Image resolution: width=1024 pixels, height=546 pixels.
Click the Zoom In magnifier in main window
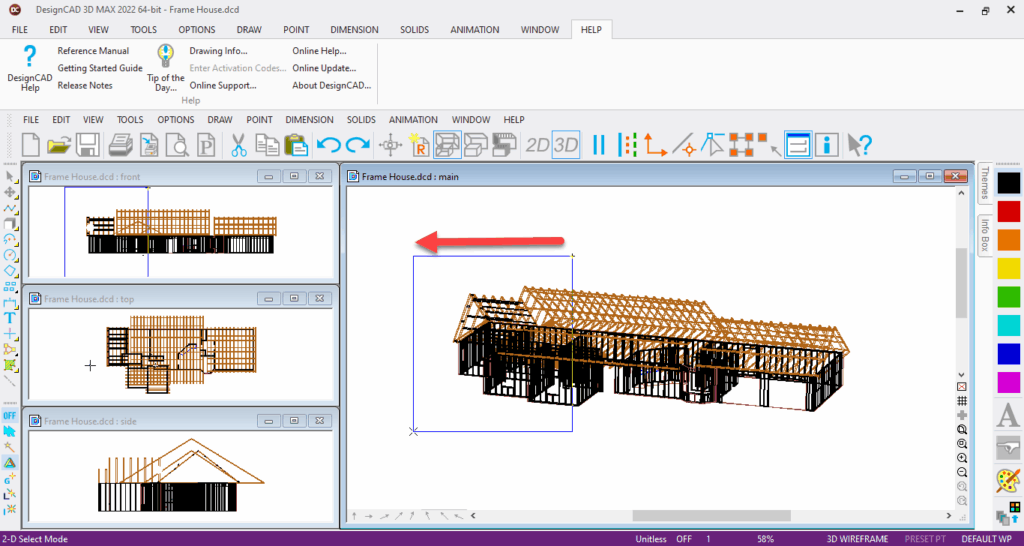click(962, 458)
